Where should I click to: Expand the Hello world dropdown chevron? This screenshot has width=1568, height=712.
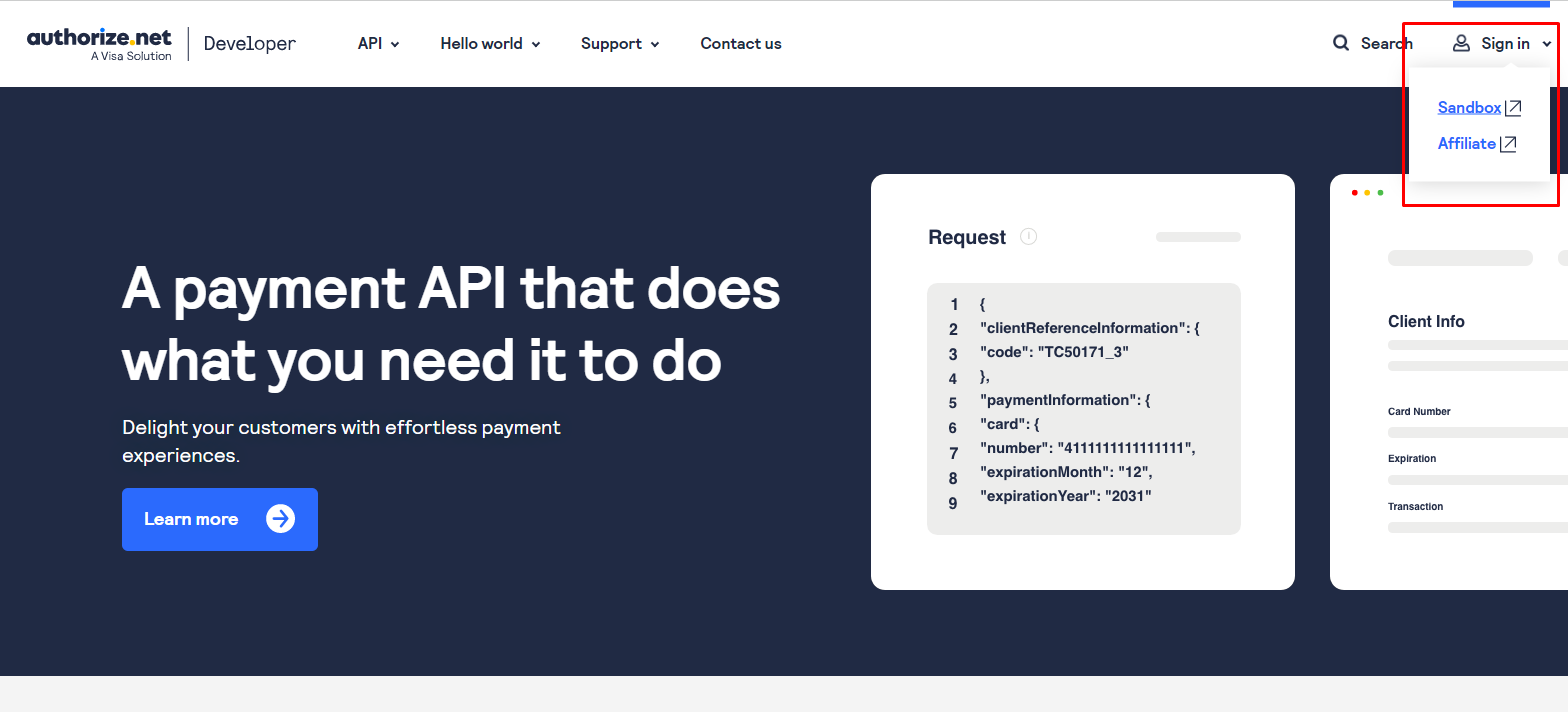536,44
